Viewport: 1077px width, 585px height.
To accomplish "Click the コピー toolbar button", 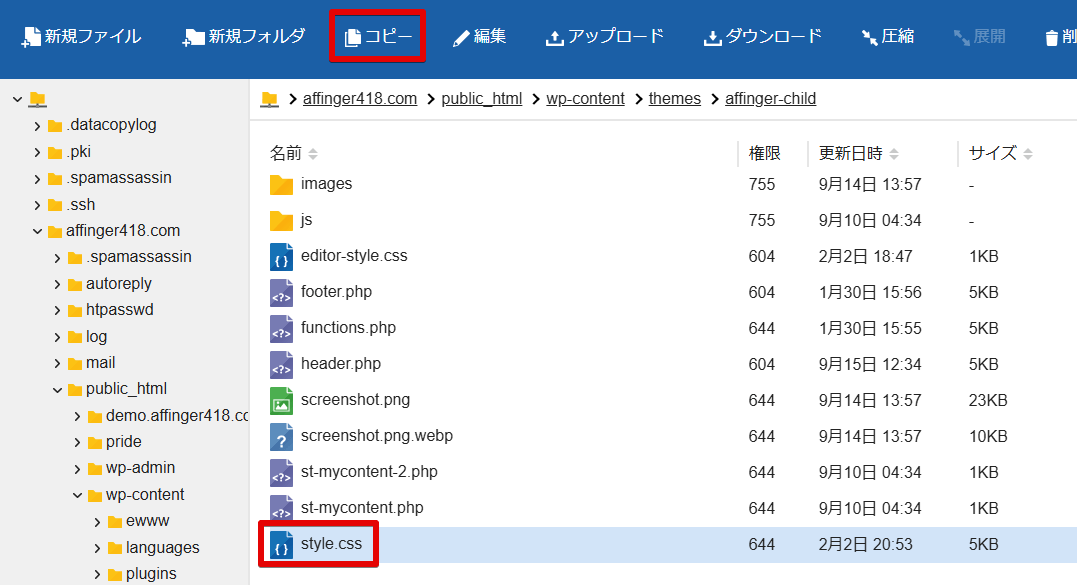I will click(378, 36).
